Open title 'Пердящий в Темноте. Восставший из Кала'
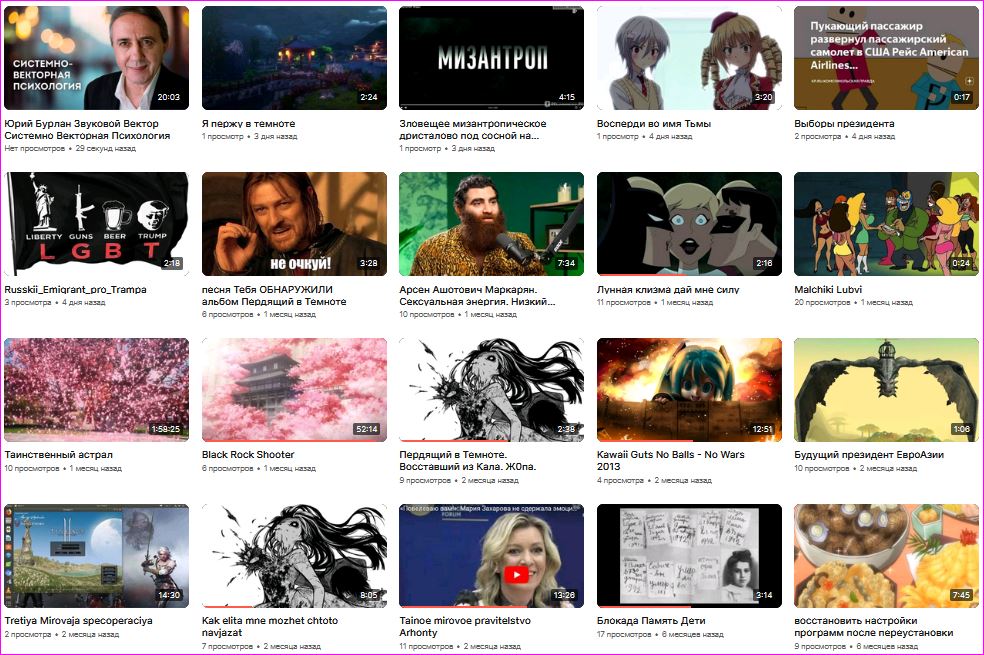 (468, 461)
